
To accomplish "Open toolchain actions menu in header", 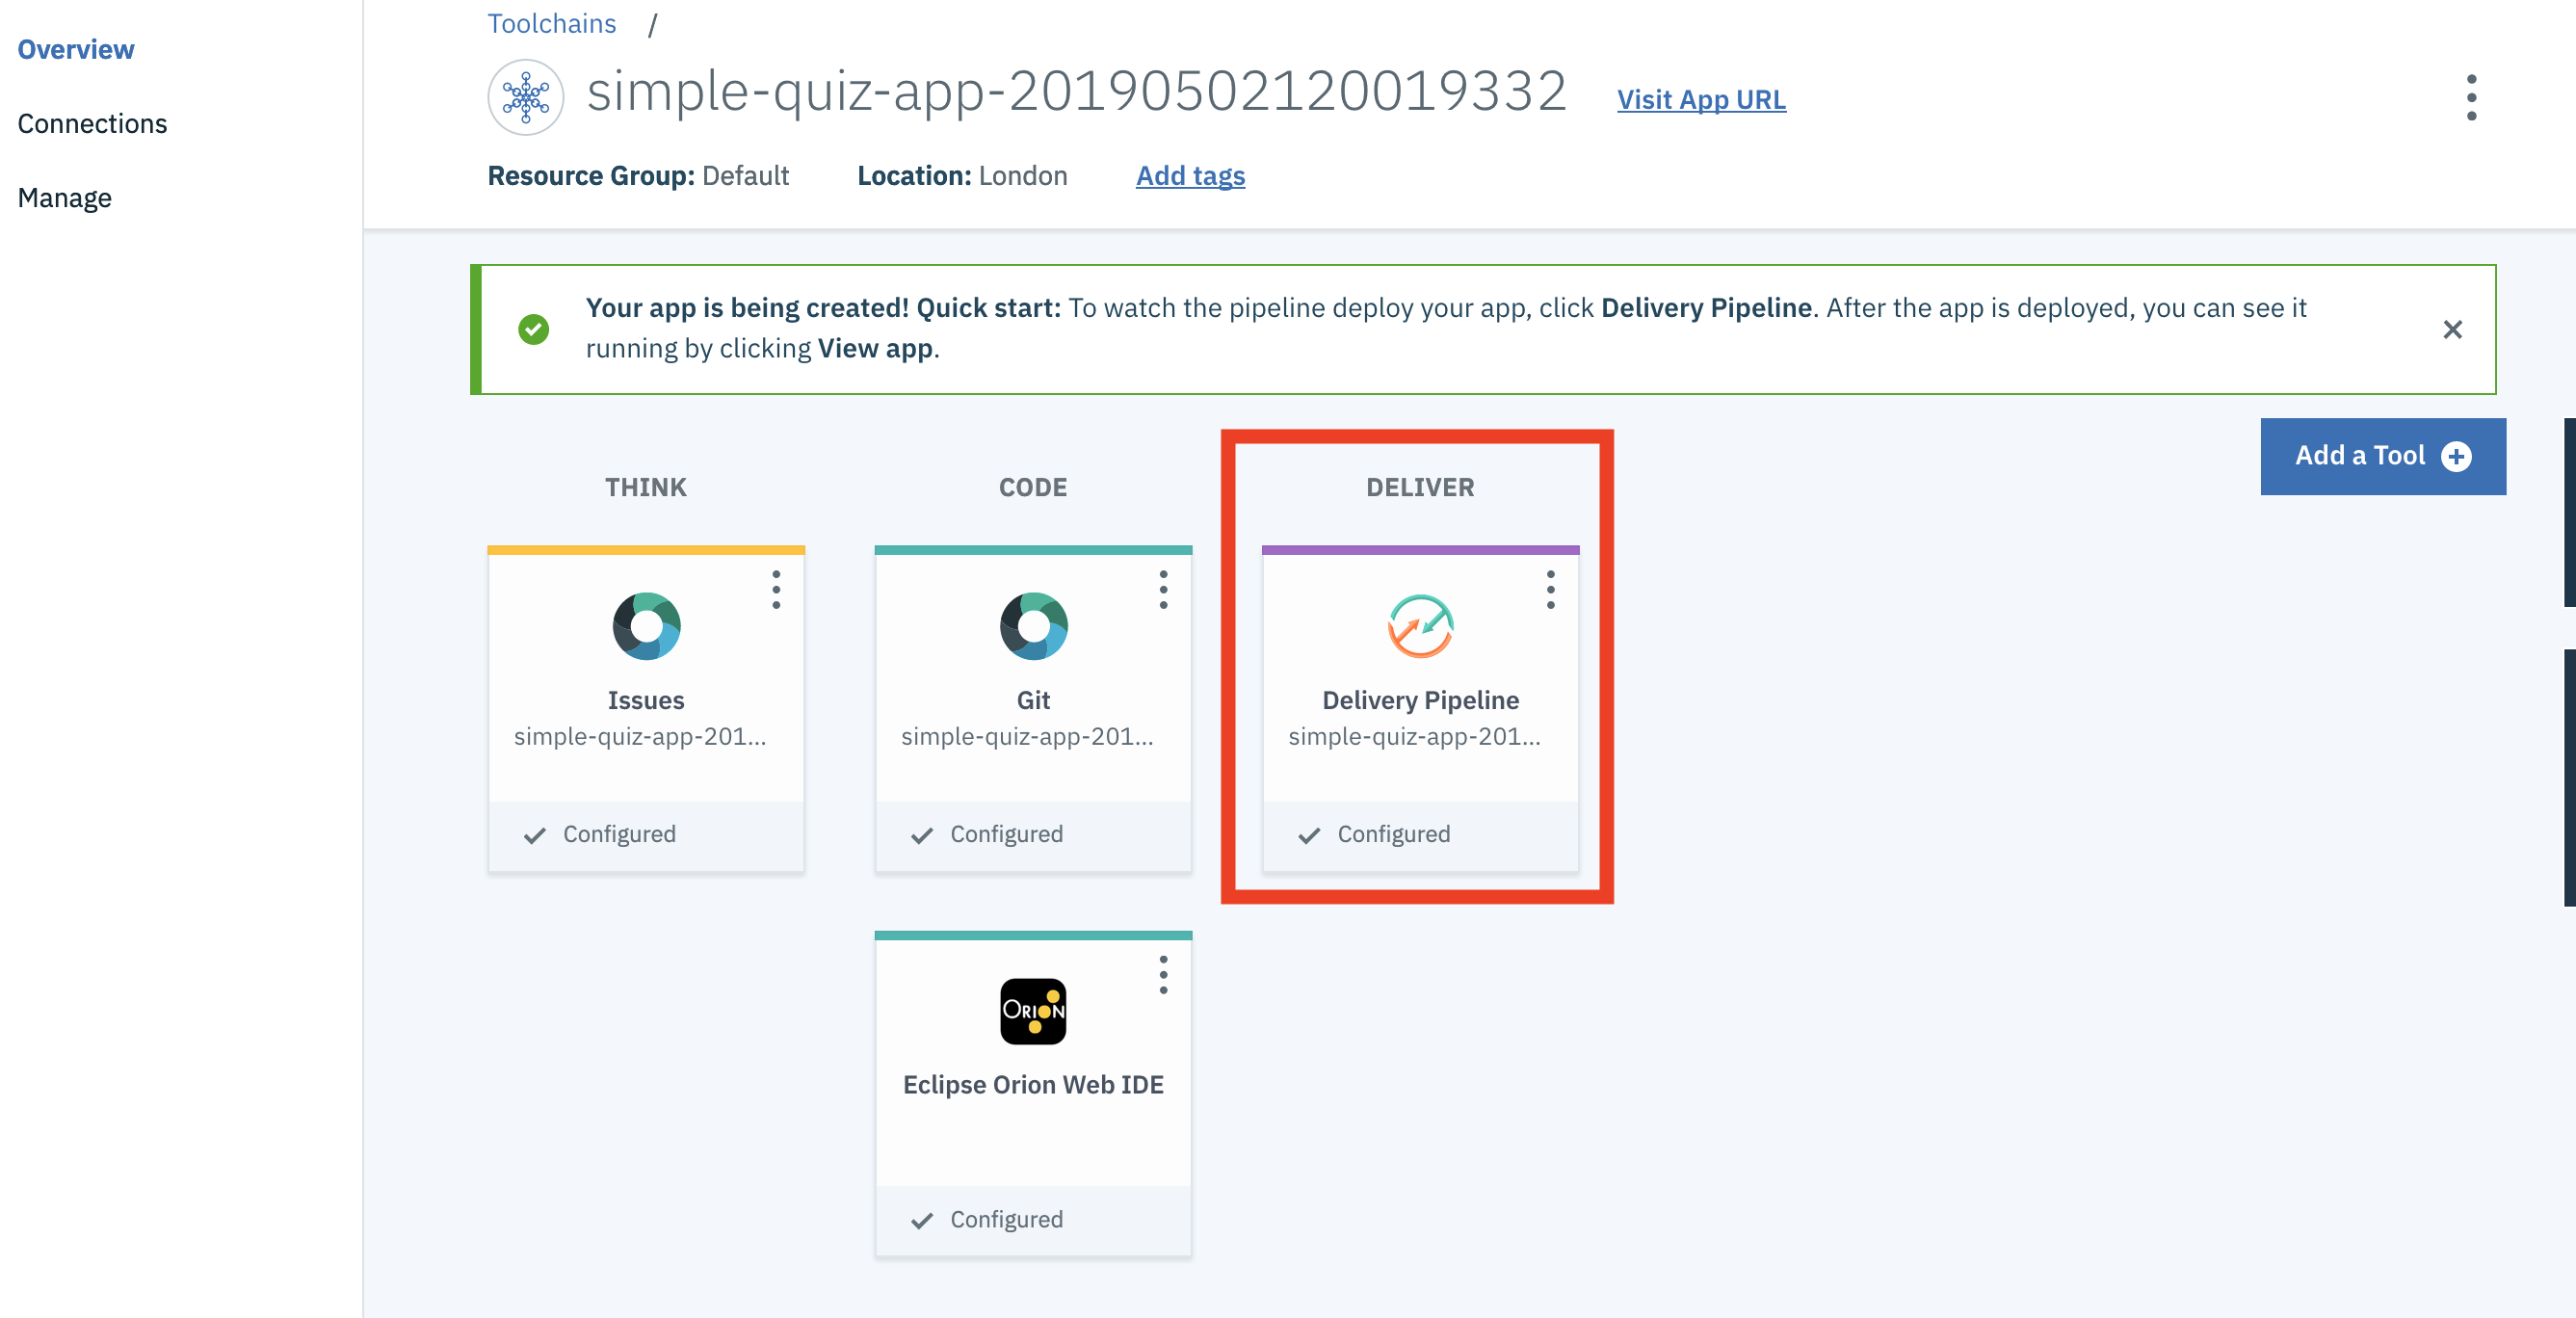I will pos(2471,98).
